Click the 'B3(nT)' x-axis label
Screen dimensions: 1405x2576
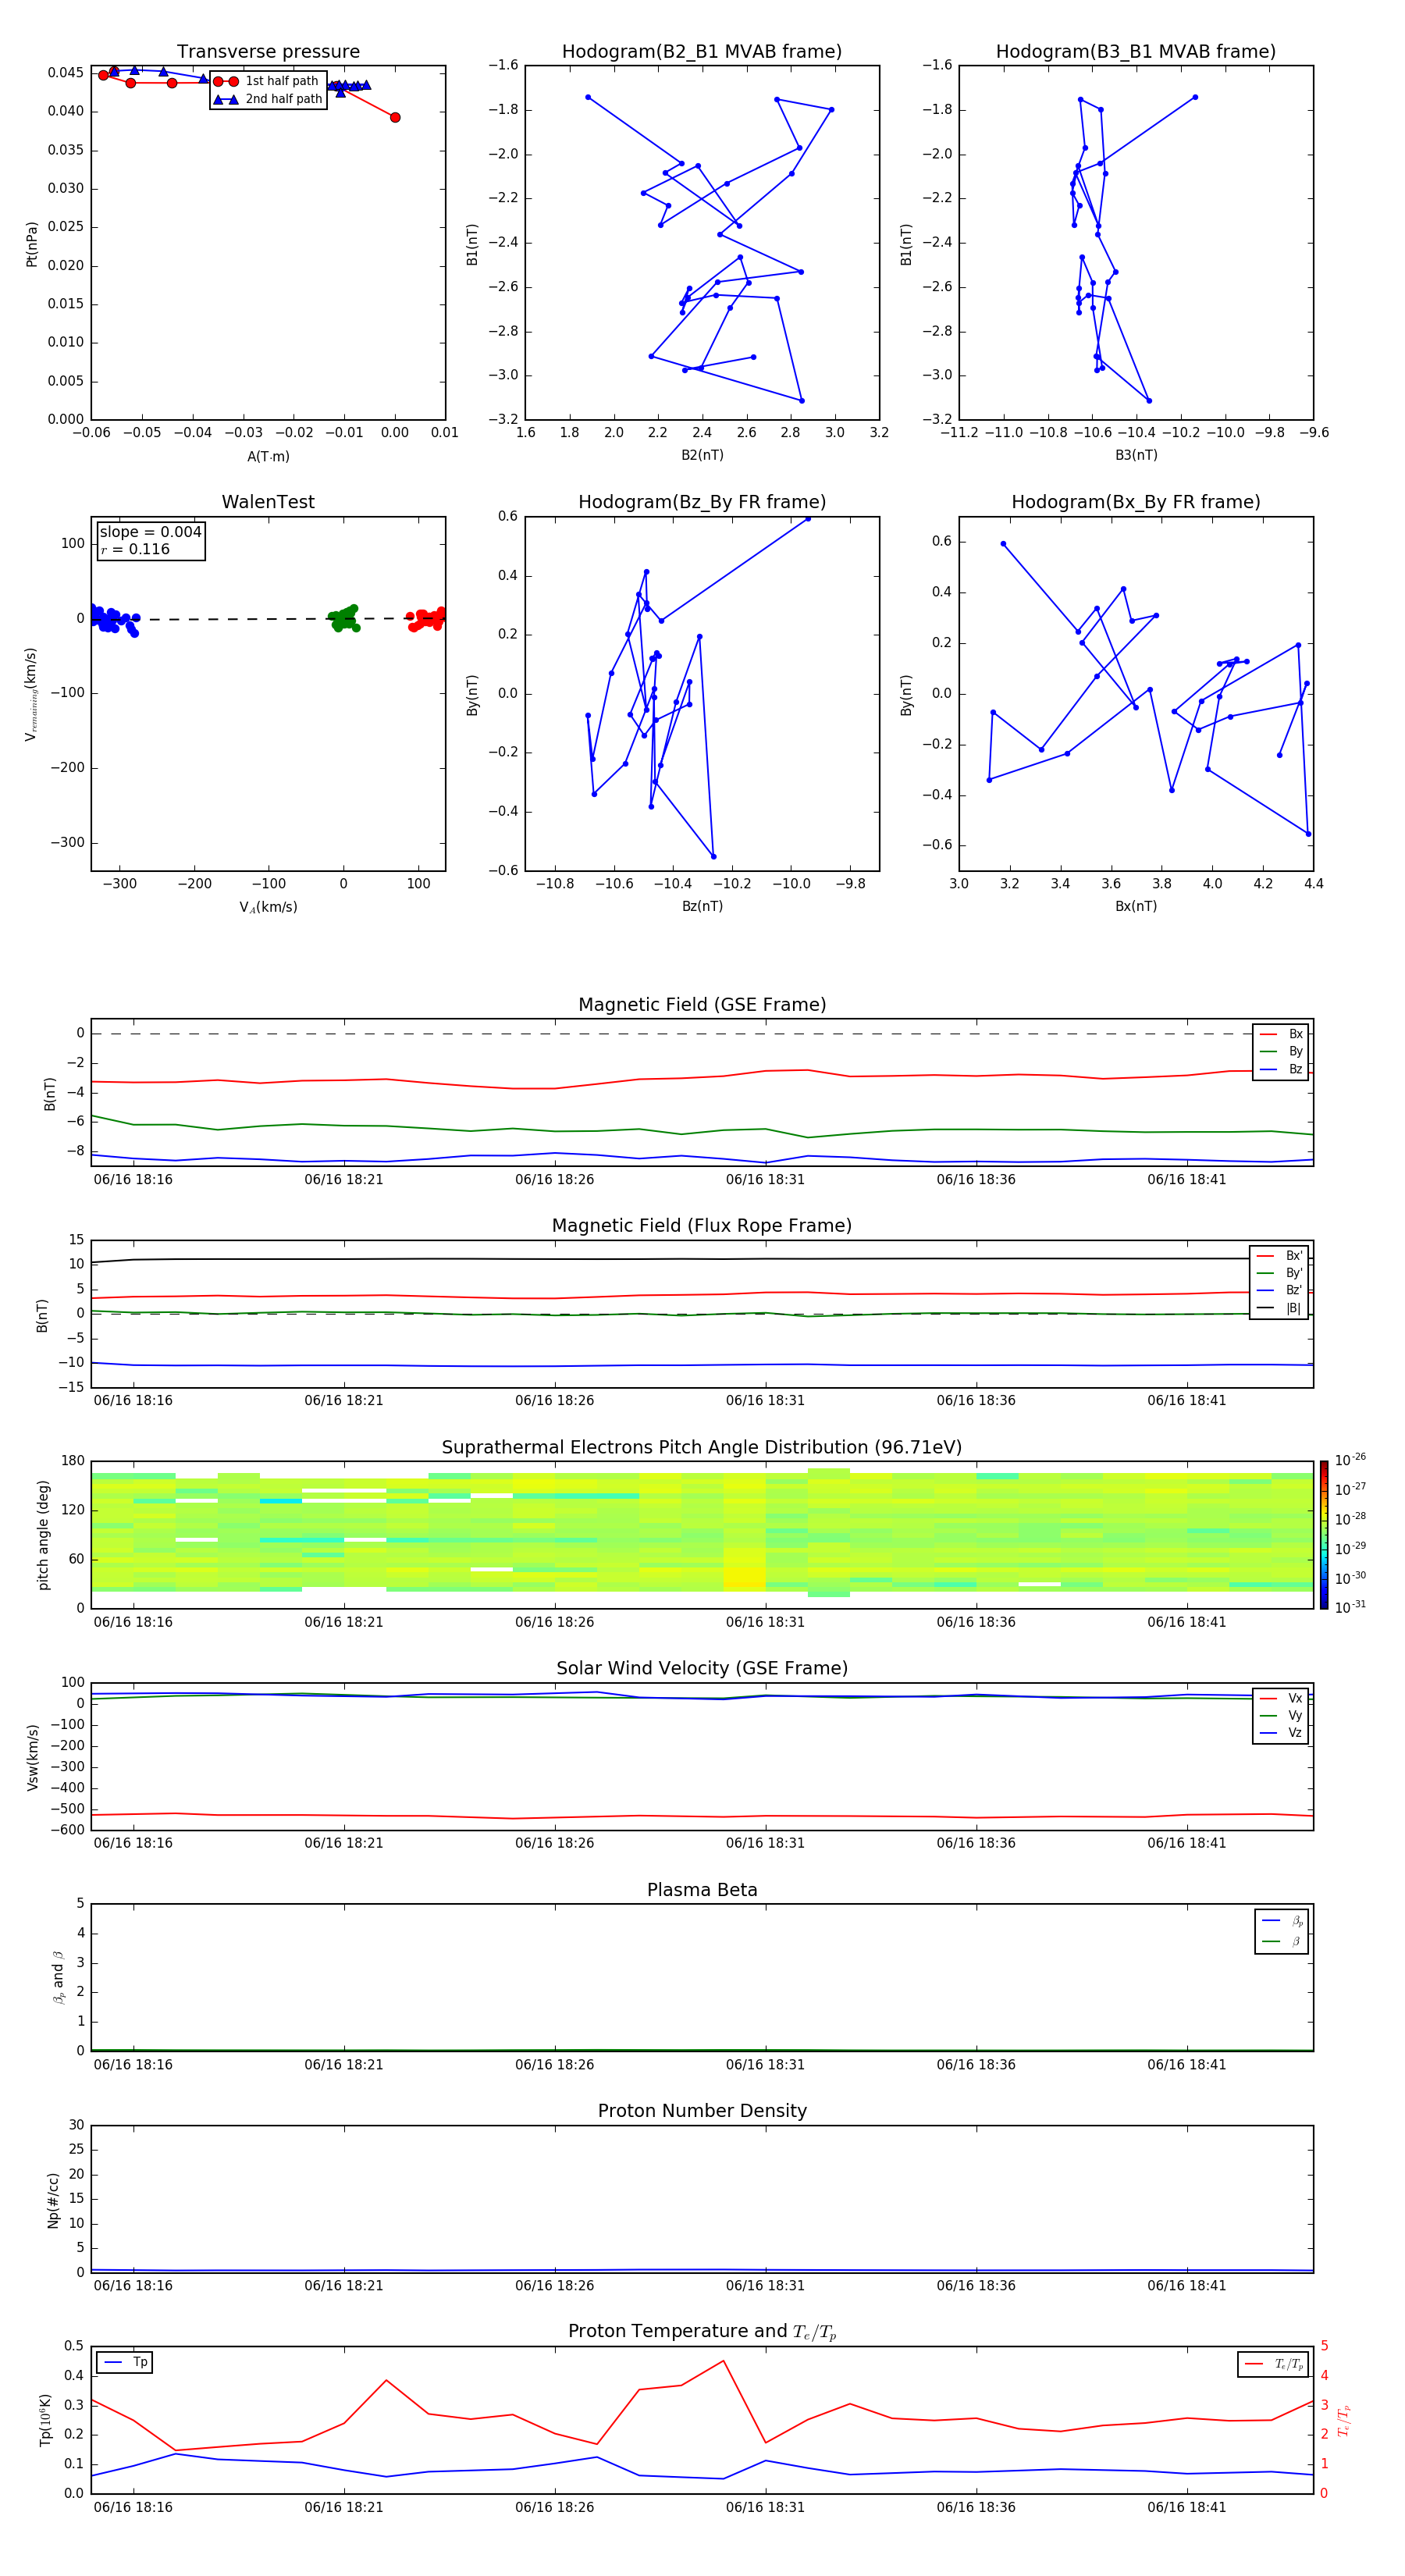[x=1136, y=455]
